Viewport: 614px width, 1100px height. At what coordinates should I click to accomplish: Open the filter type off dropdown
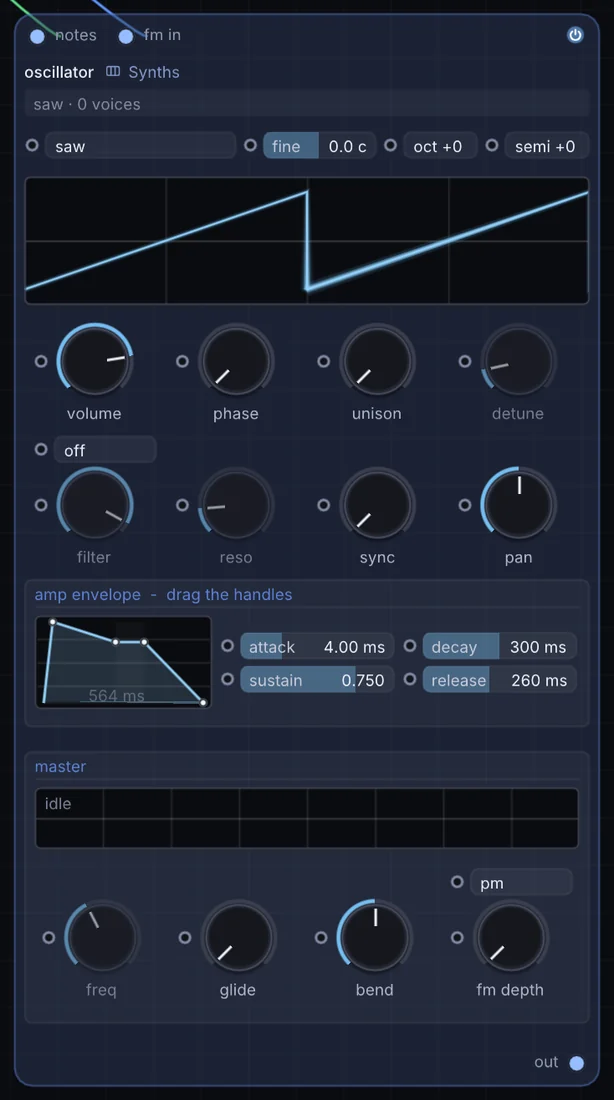pyautogui.click(x=105, y=450)
